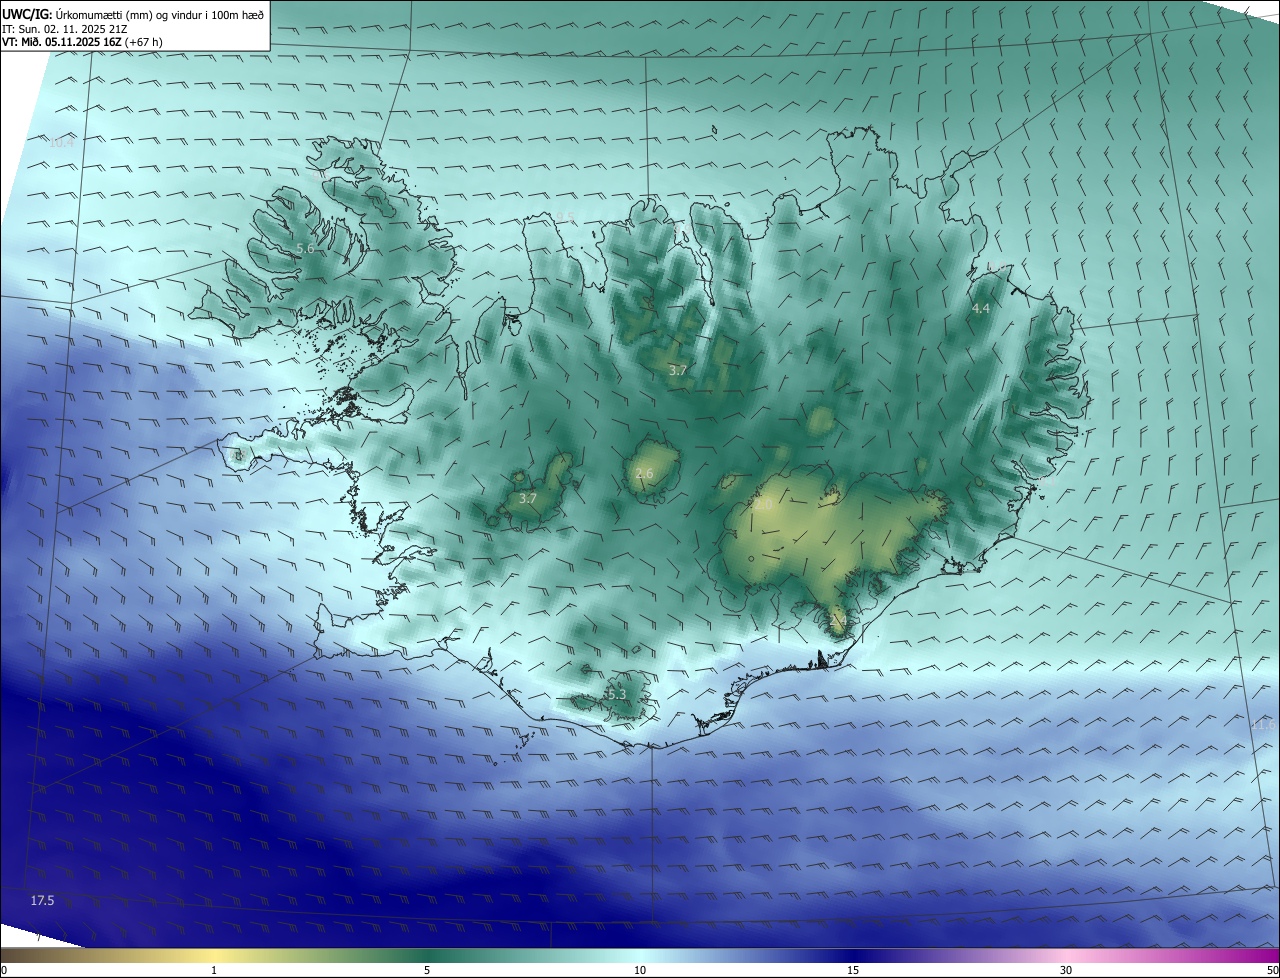Click the 10 tick on the color scale
This screenshot has width=1280, height=978.
tap(640, 970)
